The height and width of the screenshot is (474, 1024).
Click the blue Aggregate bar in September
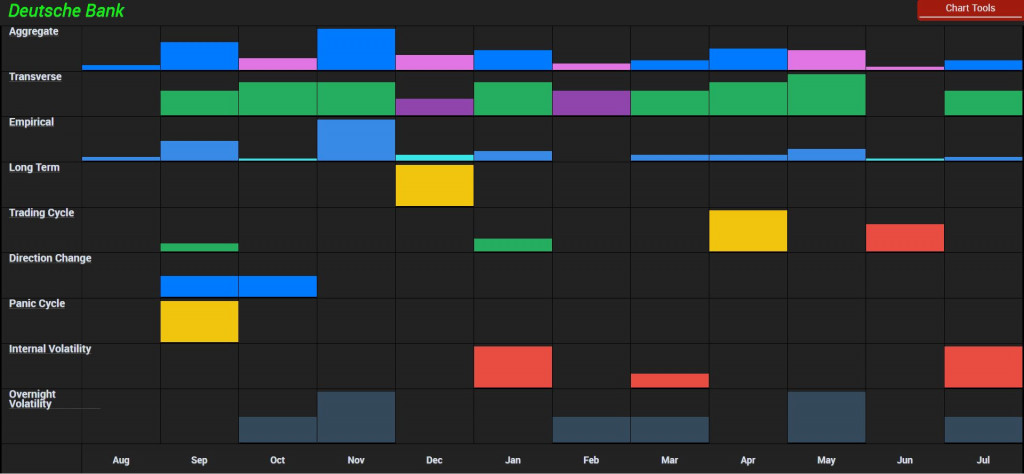click(x=199, y=55)
